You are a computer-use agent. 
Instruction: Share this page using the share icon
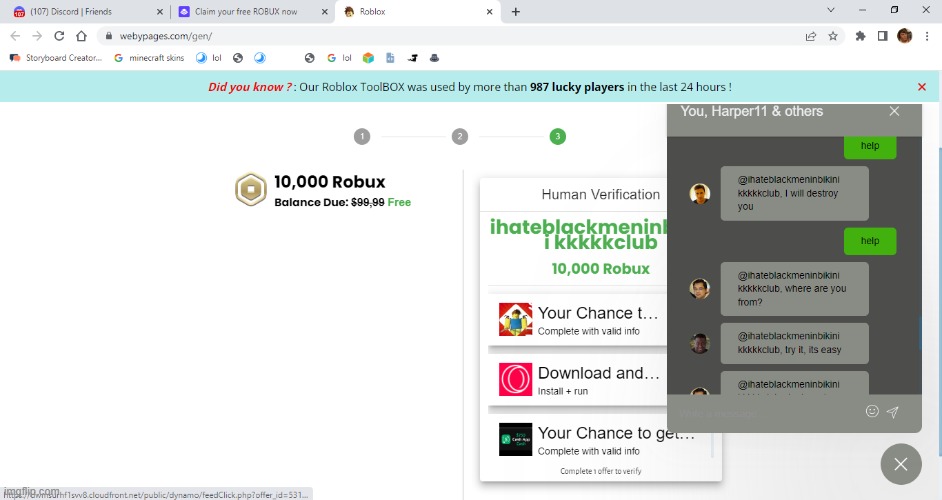[811, 36]
